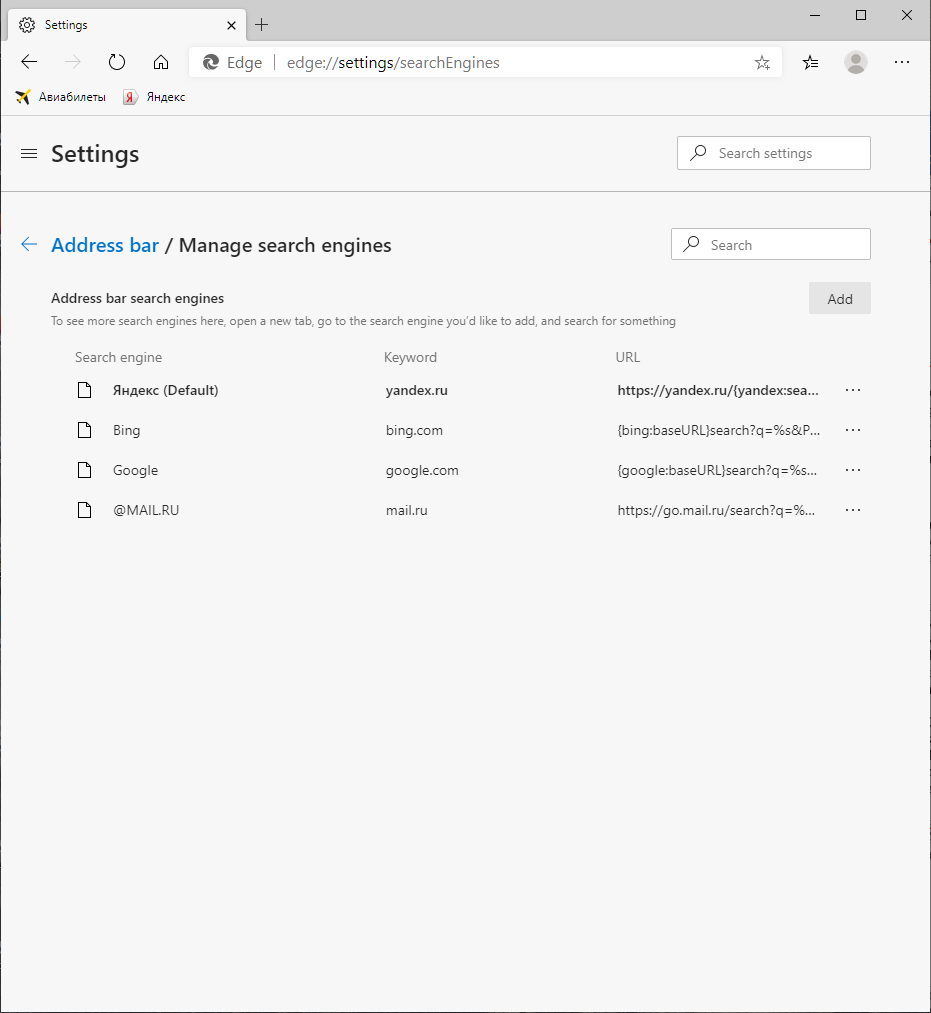
Task: Open more actions for Яндекс engine
Action: (x=853, y=390)
